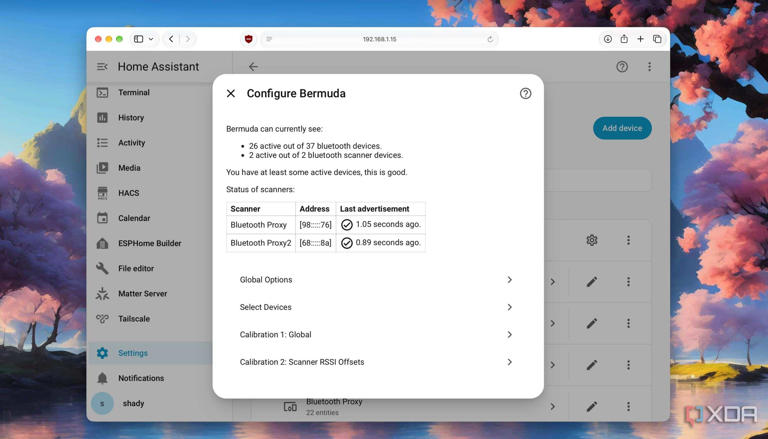Click the ad blocker shield icon

tap(248, 39)
